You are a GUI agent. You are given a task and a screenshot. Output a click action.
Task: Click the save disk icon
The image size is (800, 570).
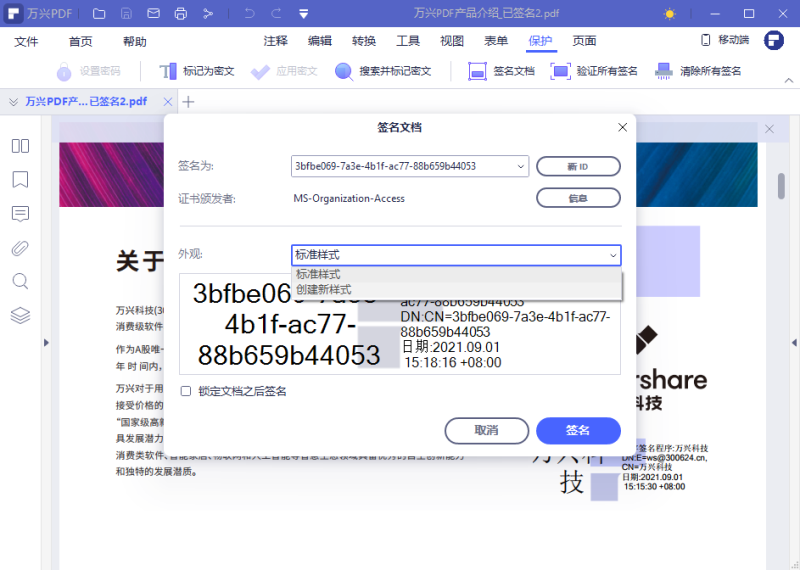point(126,14)
